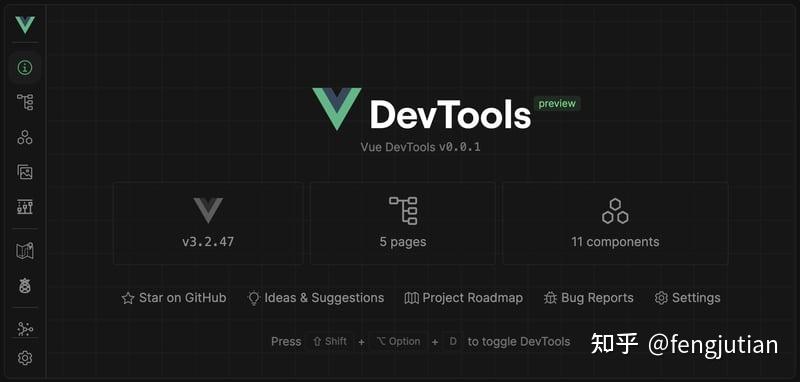Click the DevTools title logo
The height and width of the screenshot is (382, 800).
422,109
